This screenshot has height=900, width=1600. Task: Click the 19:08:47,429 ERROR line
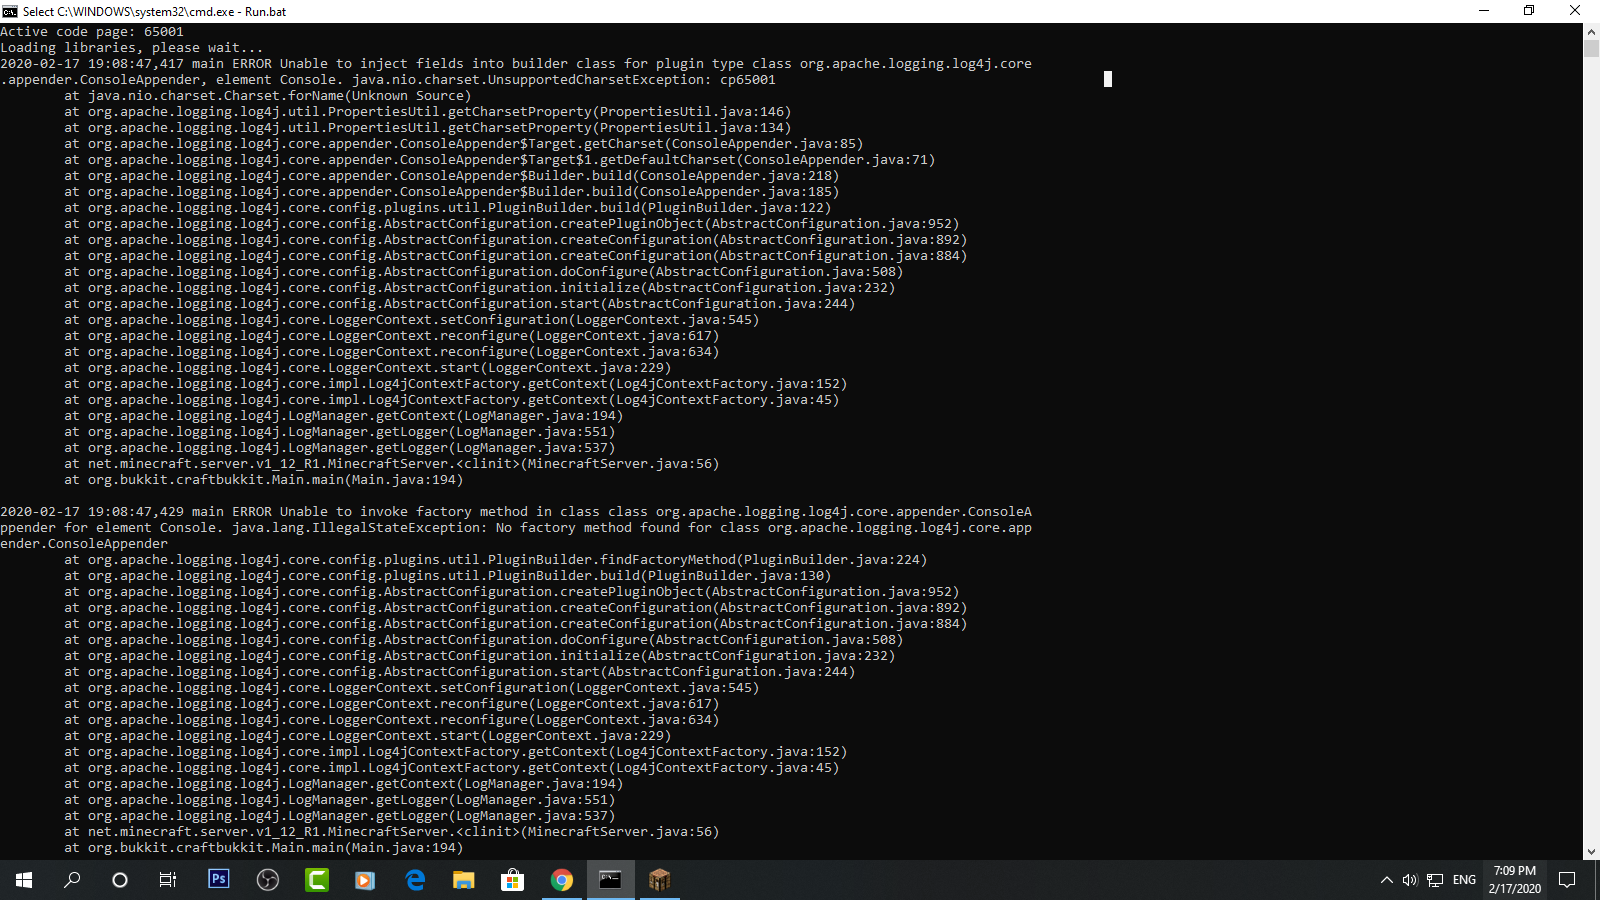pyautogui.click(x=516, y=512)
